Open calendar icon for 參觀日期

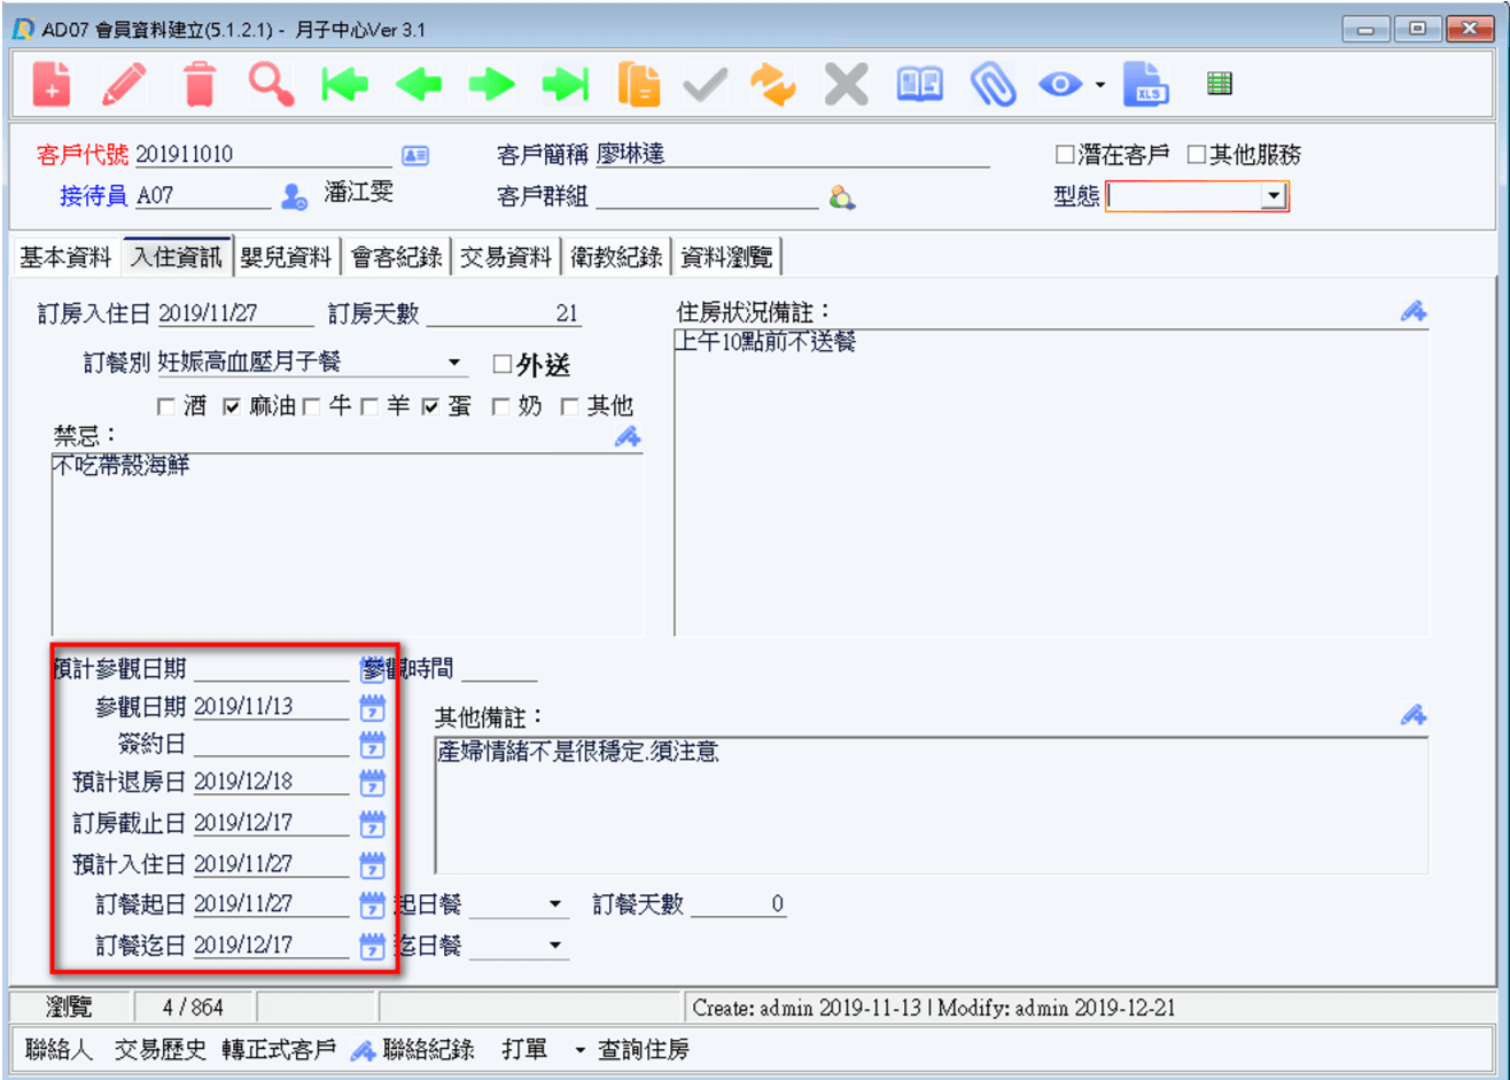pos(372,708)
